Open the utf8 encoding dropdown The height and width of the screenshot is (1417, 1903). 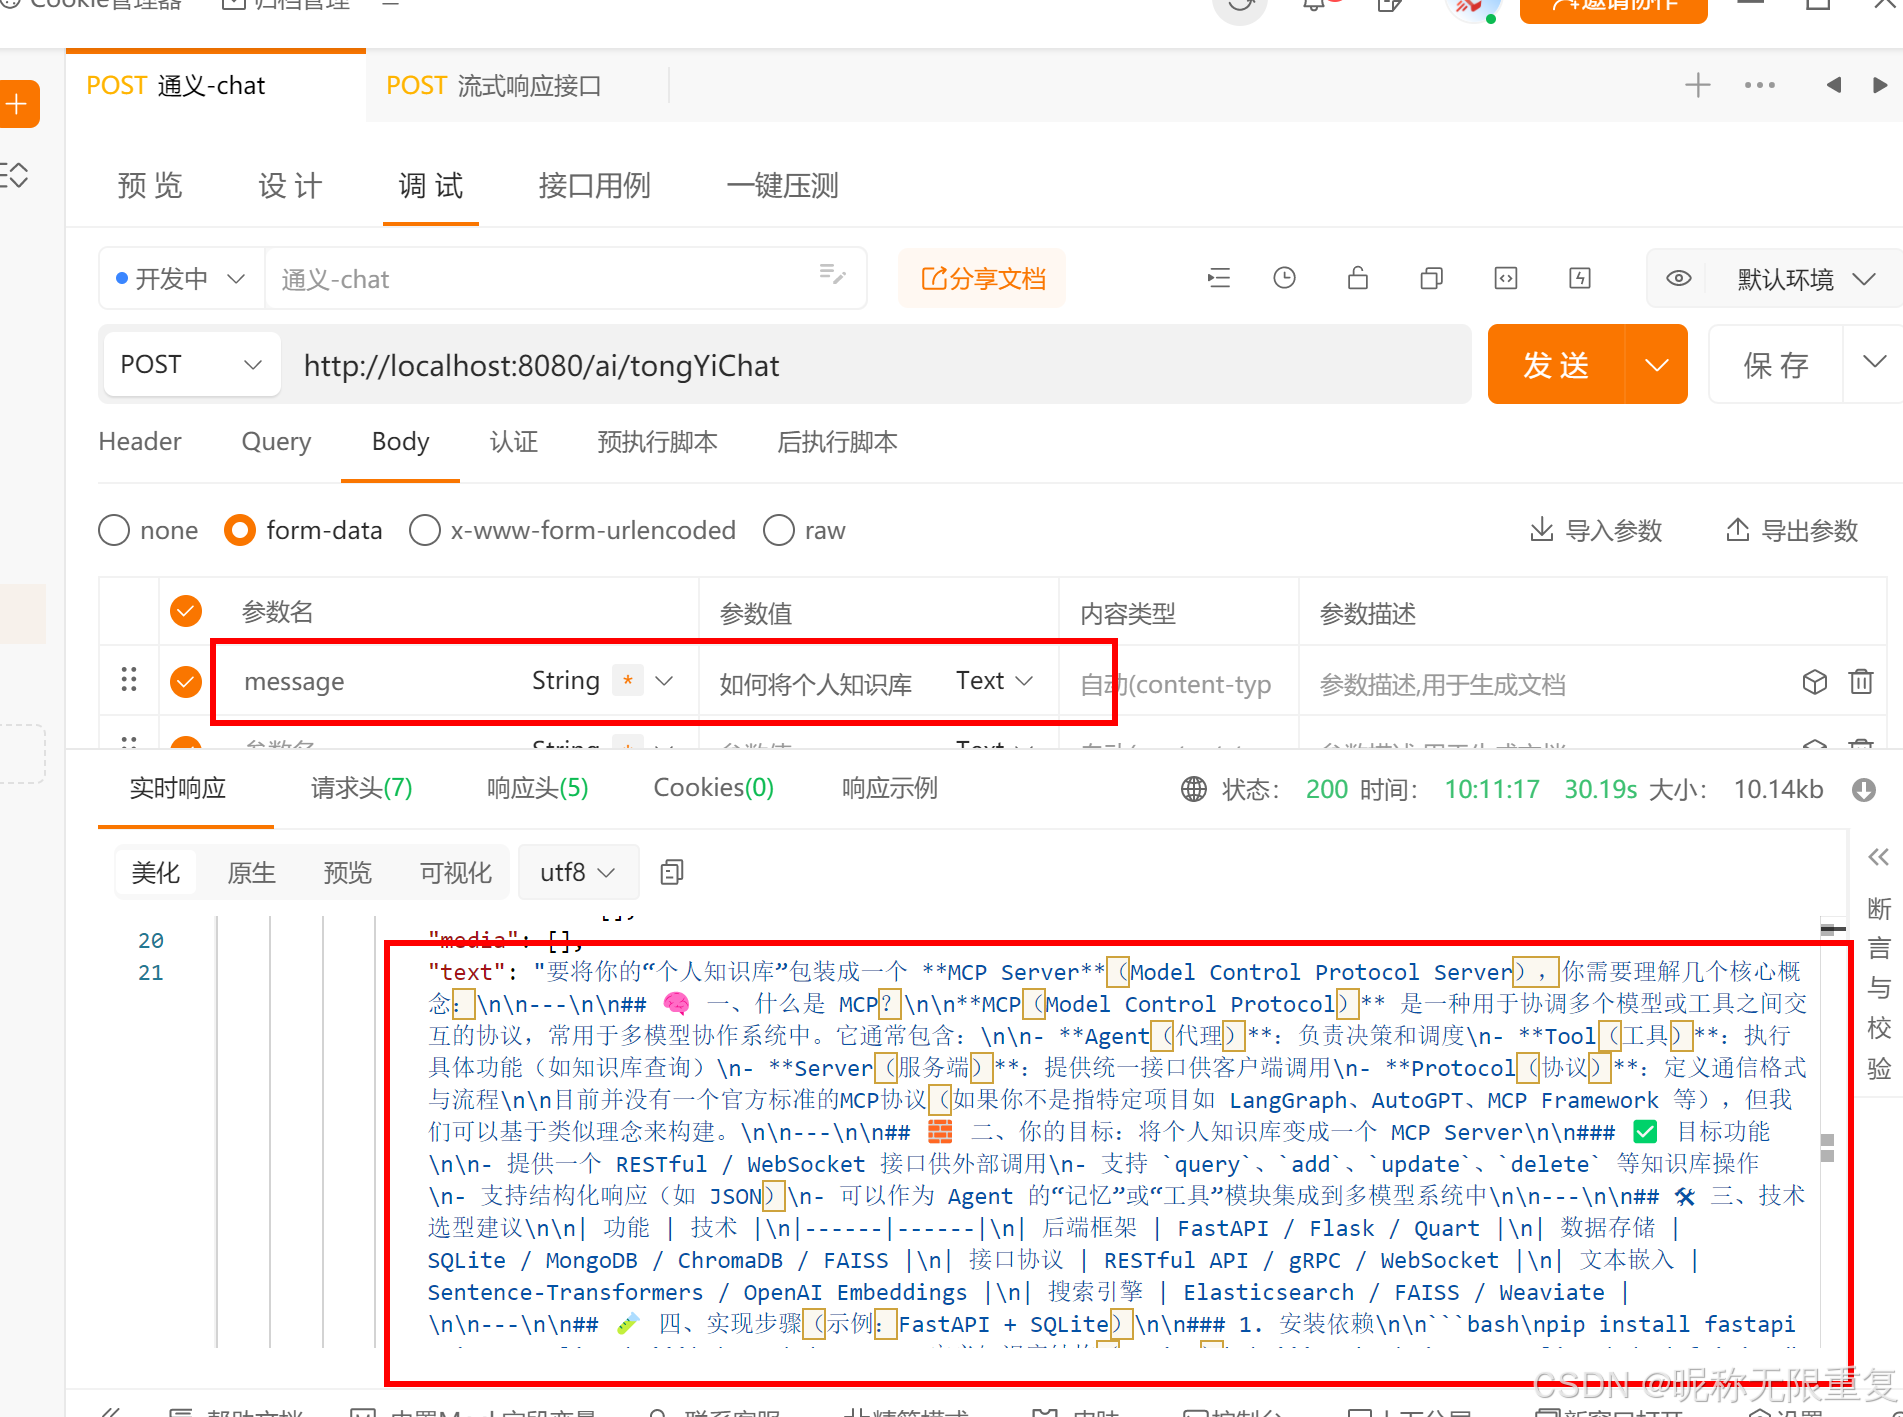(x=577, y=872)
